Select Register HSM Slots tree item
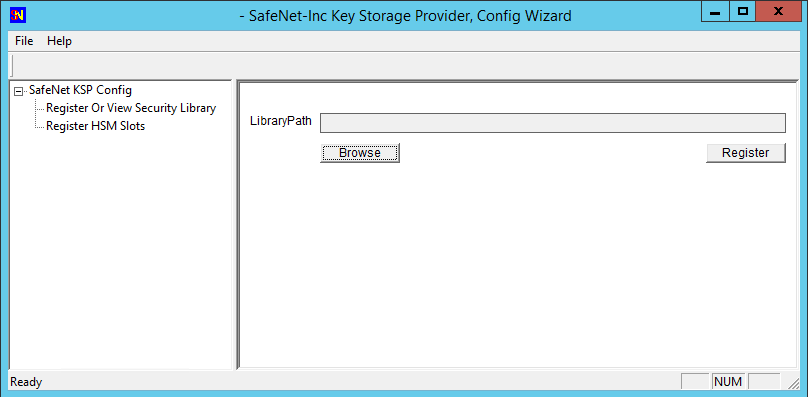 tap(95, 126)
